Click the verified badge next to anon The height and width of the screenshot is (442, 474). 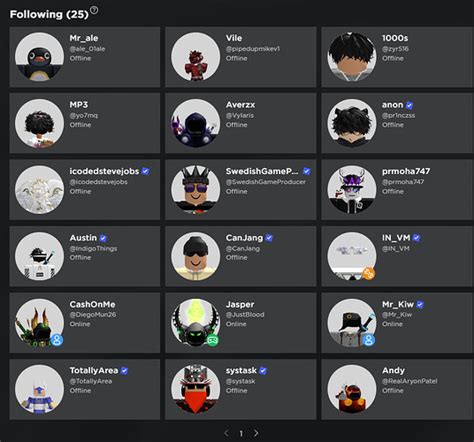click(409, 105)
